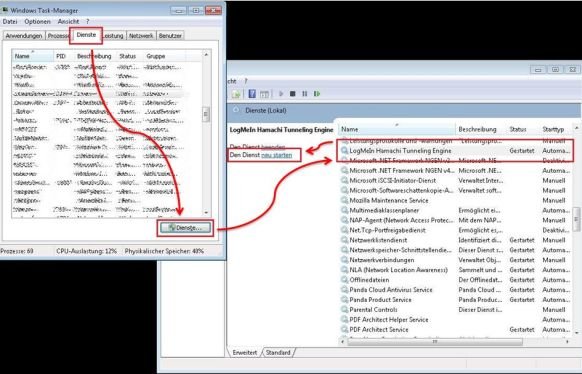Switch to the Leistung tab
582x374 pixels.
113,36
